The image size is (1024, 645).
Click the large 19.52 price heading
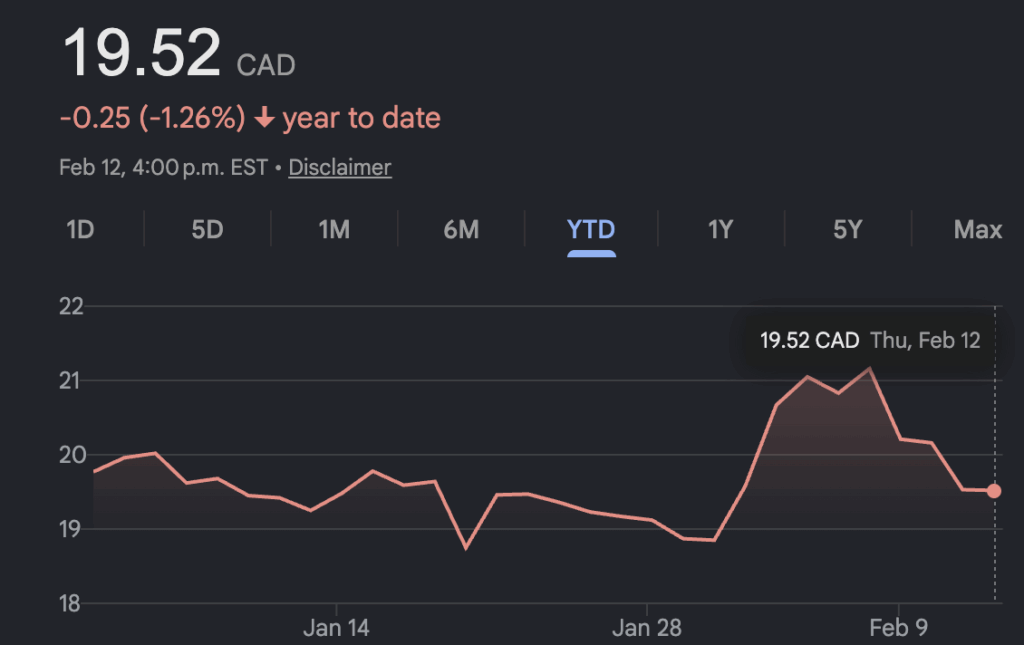point(141,53)
